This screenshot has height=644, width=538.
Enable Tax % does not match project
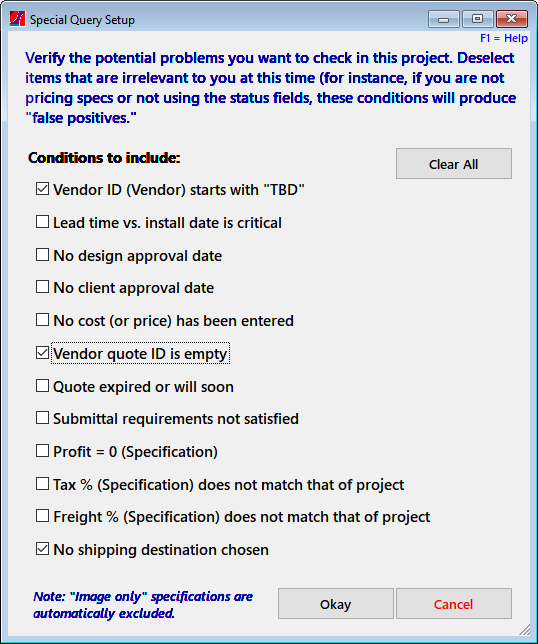pos(42,484)
